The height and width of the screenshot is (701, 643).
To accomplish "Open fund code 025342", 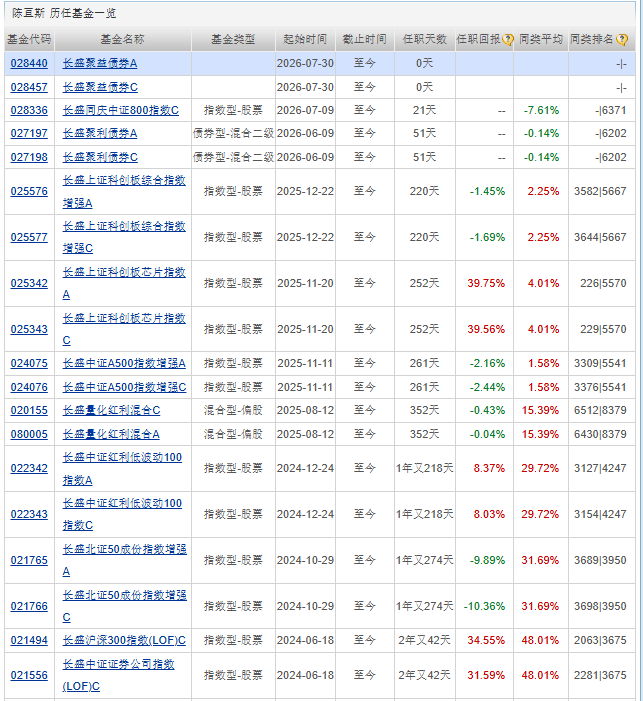I will tap(29, 283).
